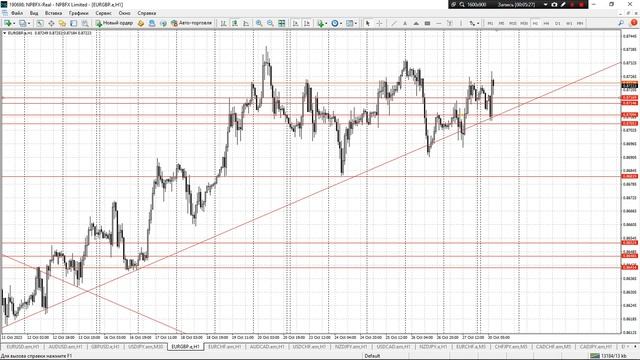The width and height of the screenshot is (640, 360).
Task: Expand the Profiles dropdown arrow
Action: [29, 23]
